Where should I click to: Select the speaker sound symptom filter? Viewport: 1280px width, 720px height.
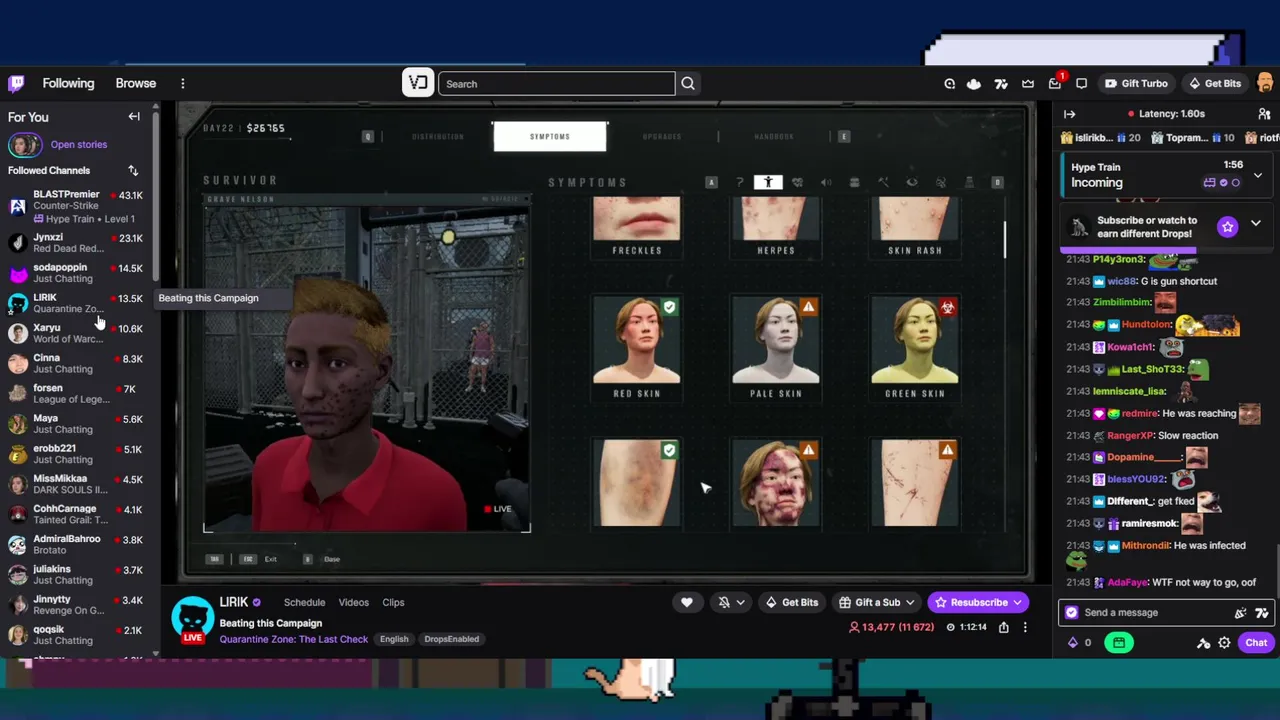(826, 182)
